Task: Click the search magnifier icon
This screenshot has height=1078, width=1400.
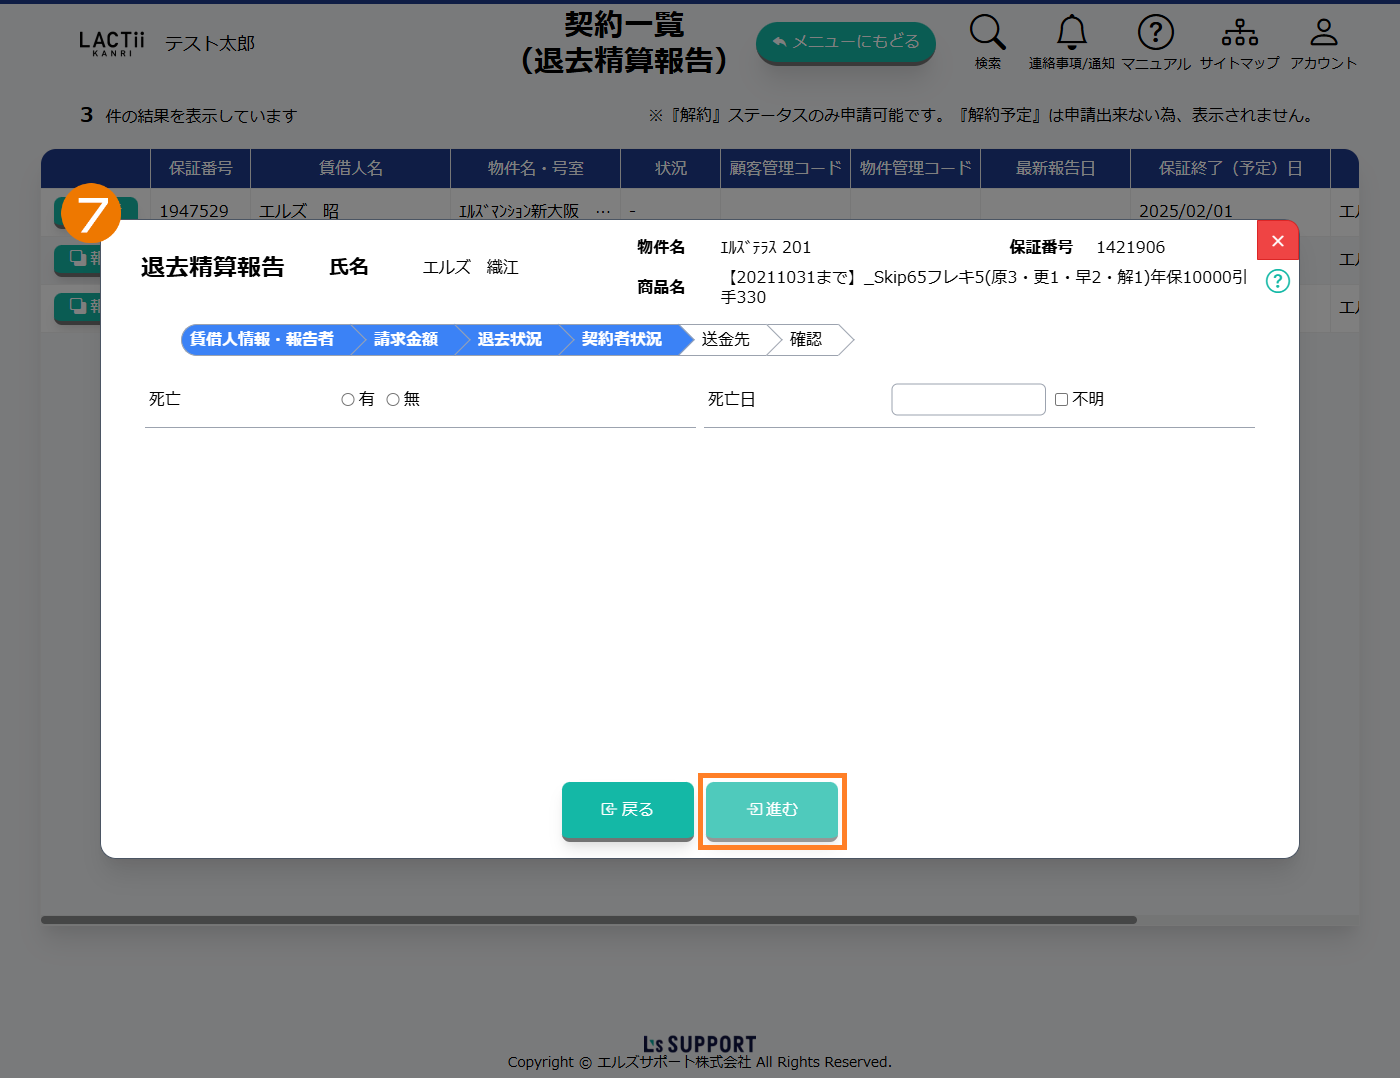Action: click(987, 33)
